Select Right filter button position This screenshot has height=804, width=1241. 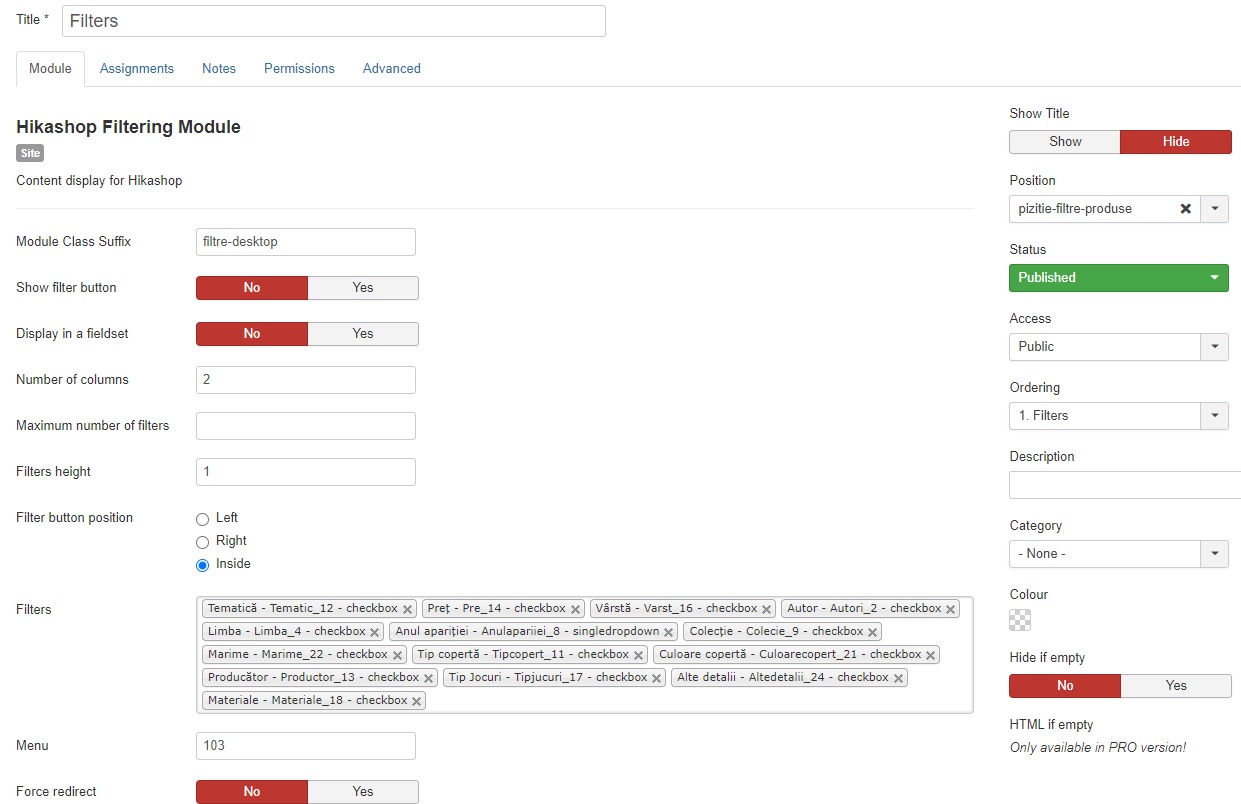point(202,542)
